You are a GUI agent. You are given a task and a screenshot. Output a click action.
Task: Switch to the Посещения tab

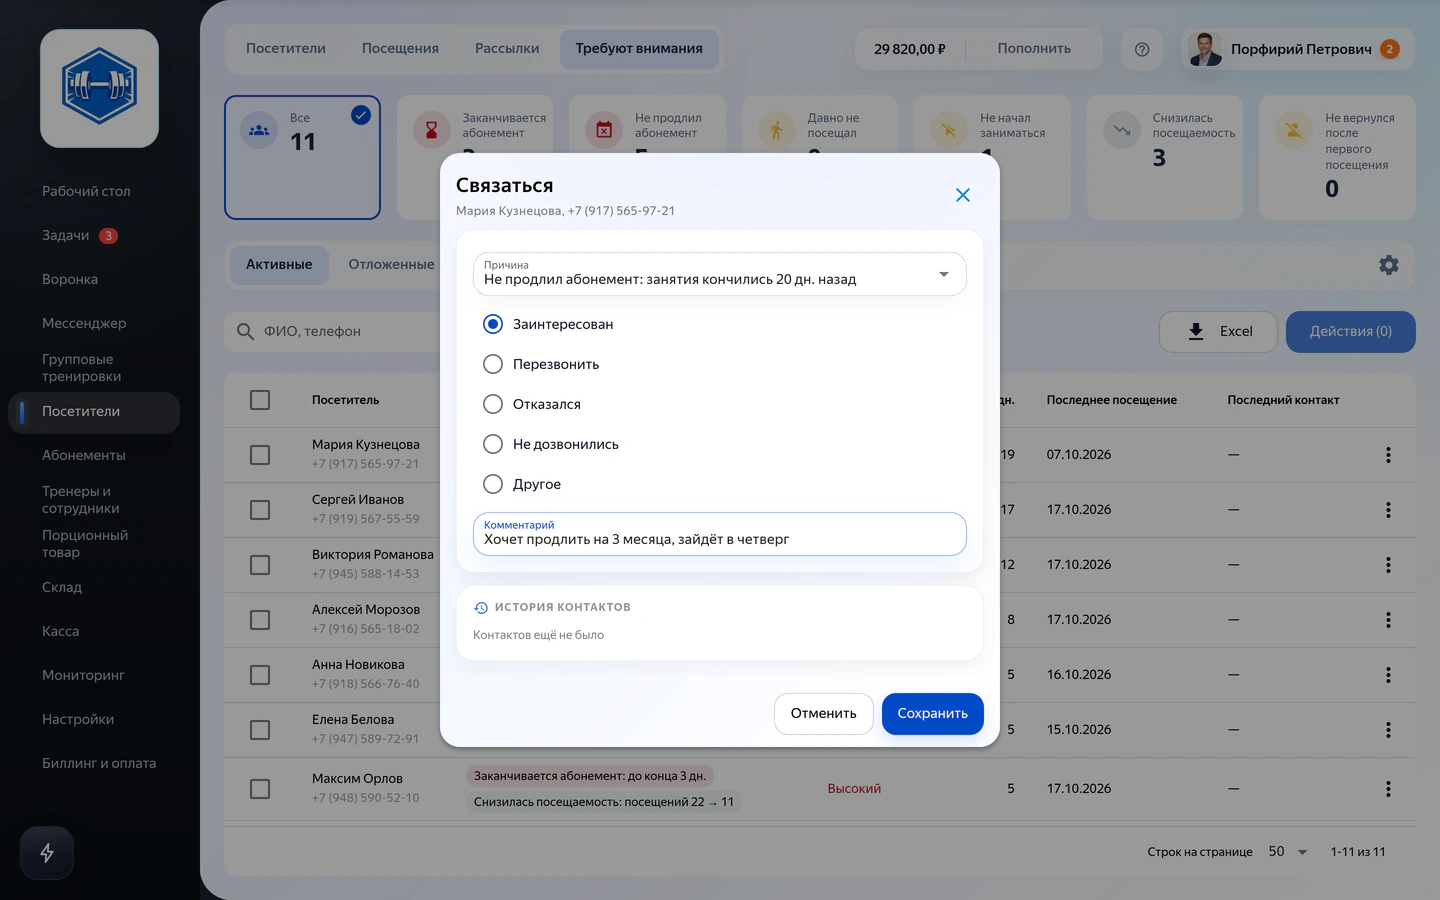coord(400,49)
